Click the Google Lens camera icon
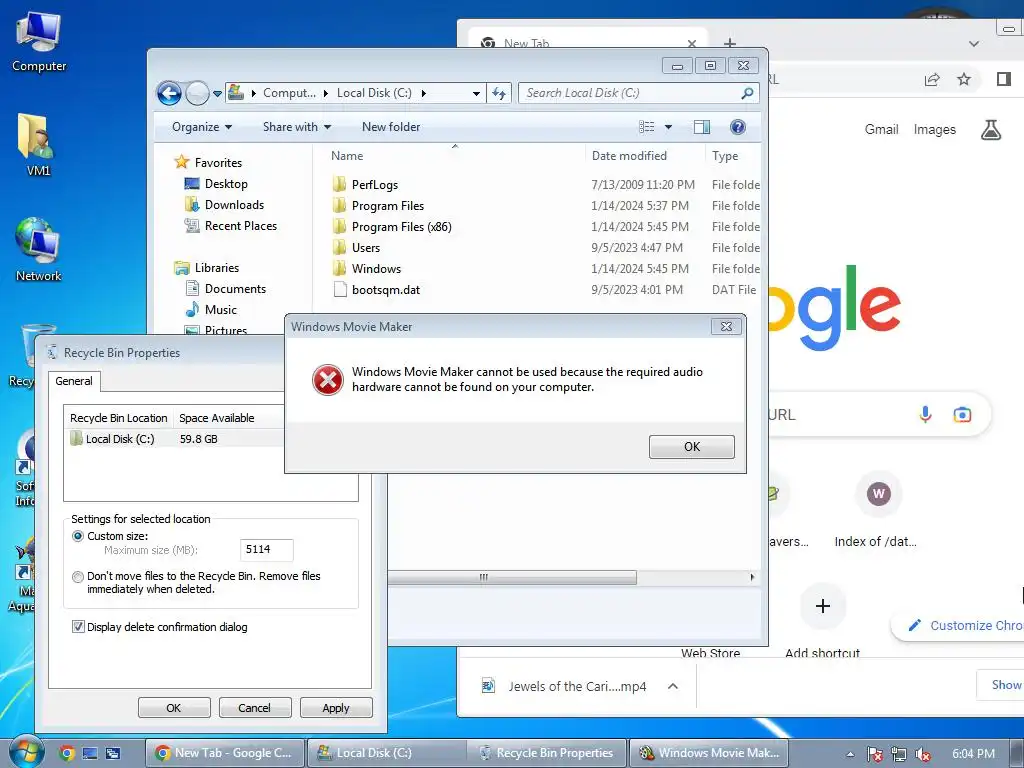This screenshot has width=1024, height=768. [962, 414]
